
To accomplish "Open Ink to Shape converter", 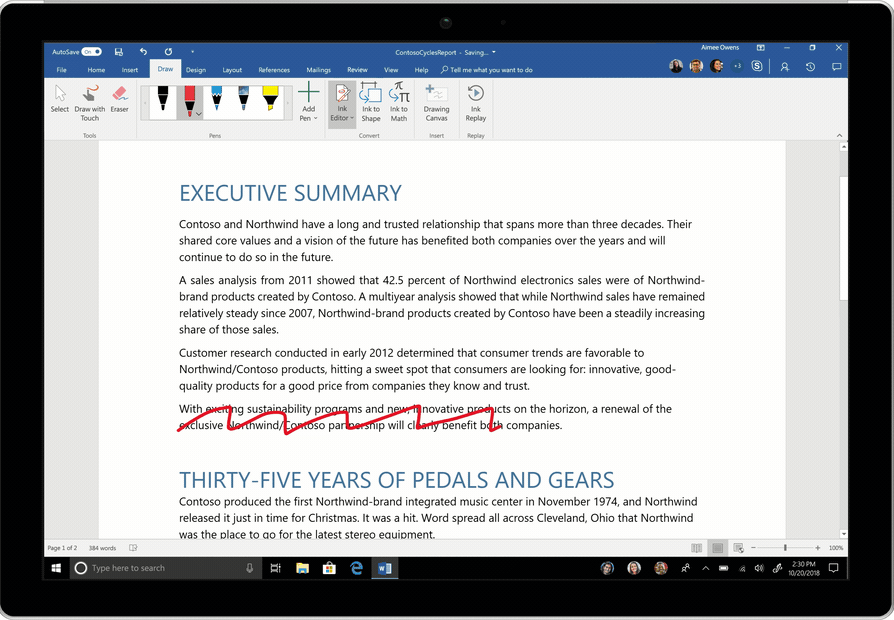I will coord(371,102).
